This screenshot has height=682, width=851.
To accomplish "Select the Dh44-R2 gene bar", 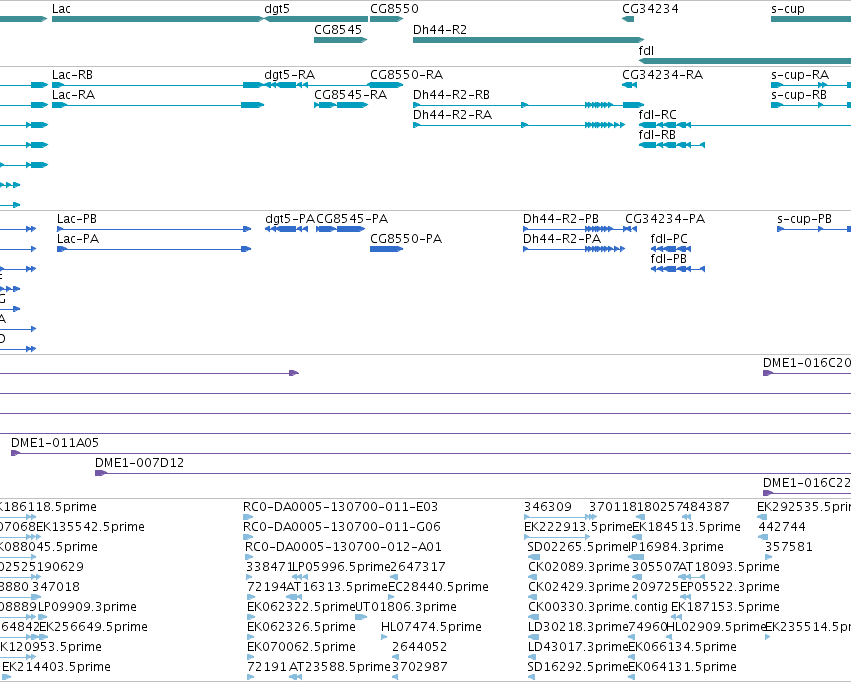I will [528, 40].
